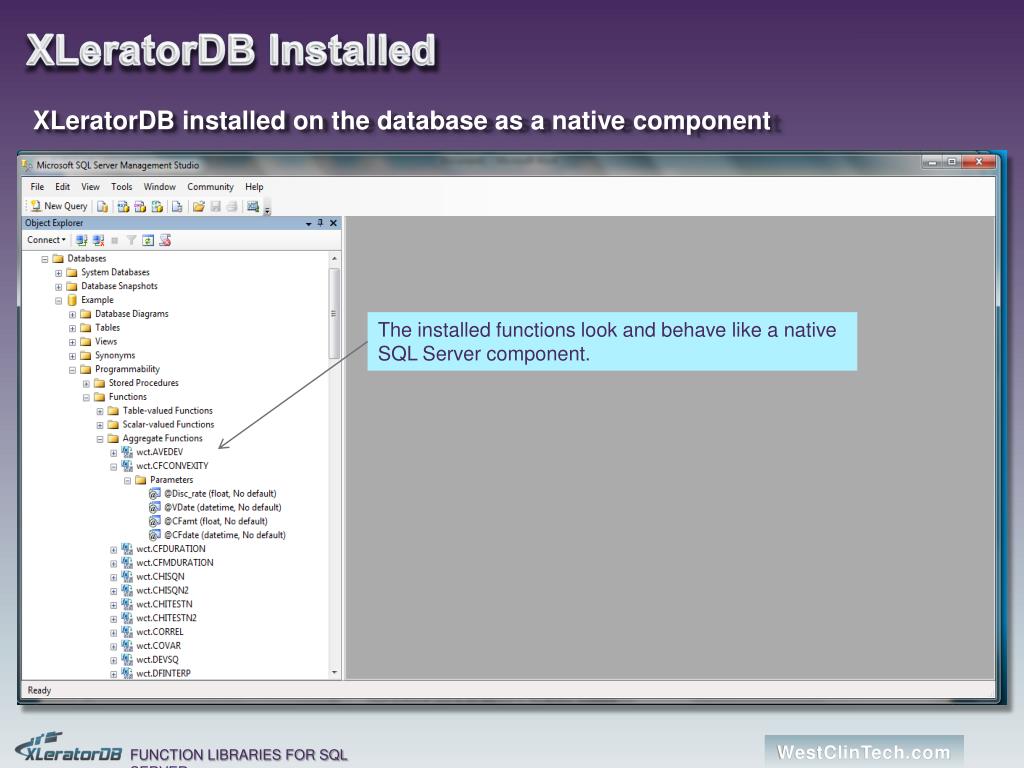Click the Disconnect icon in Object Explorer
1024x768 pixels.
point(99,240)
